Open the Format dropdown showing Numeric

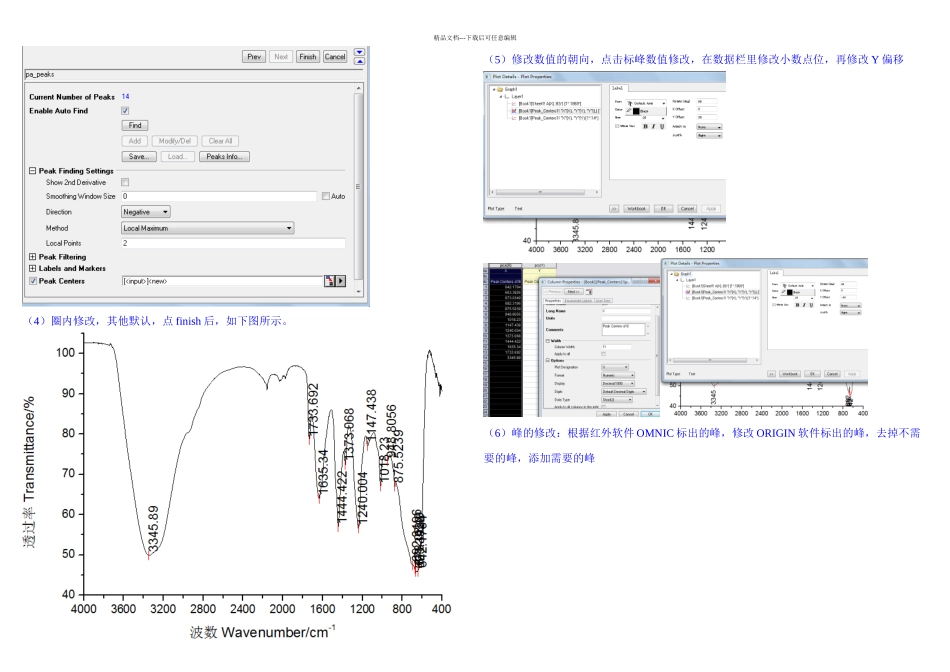pyautogui.click(x=618, y=375)
